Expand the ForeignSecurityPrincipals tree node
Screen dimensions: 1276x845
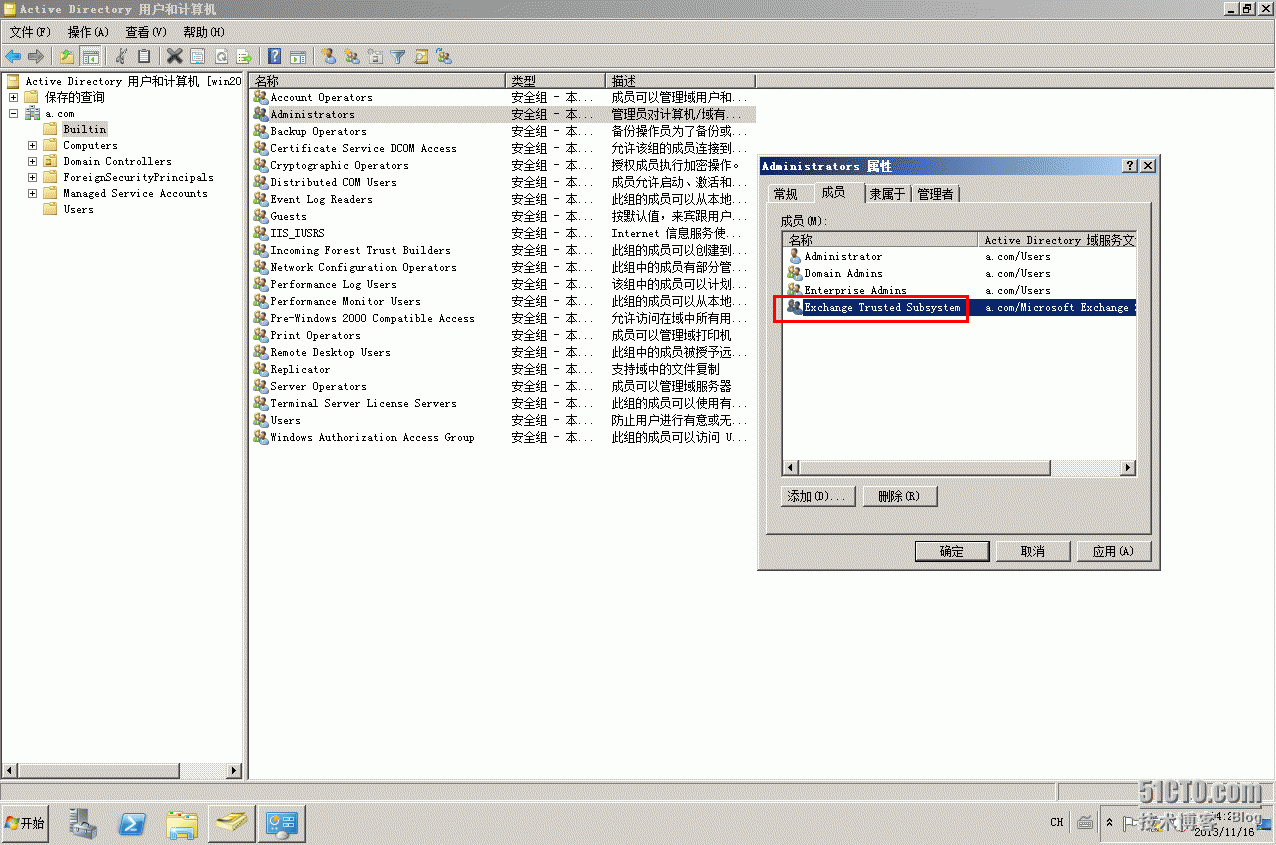(x=33, y=177)
